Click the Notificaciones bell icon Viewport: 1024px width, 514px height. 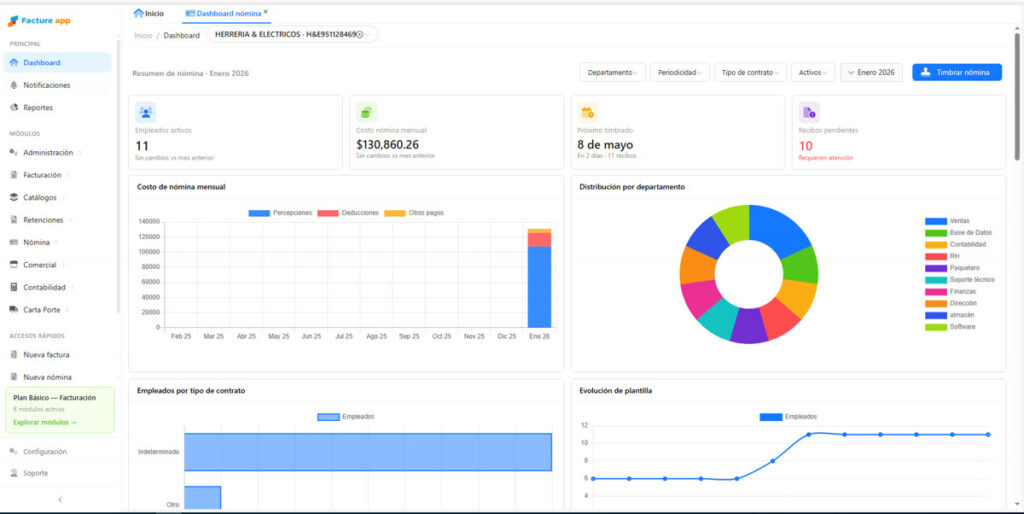click(14, 85)
